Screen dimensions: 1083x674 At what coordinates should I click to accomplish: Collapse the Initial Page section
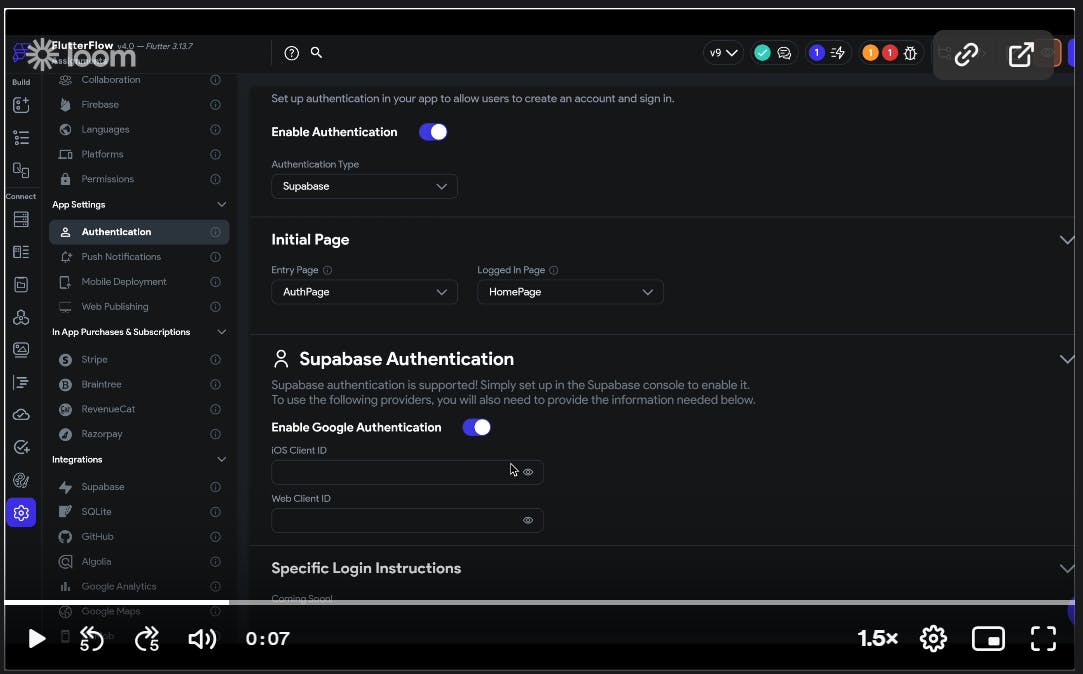[x=1066, y=240]
